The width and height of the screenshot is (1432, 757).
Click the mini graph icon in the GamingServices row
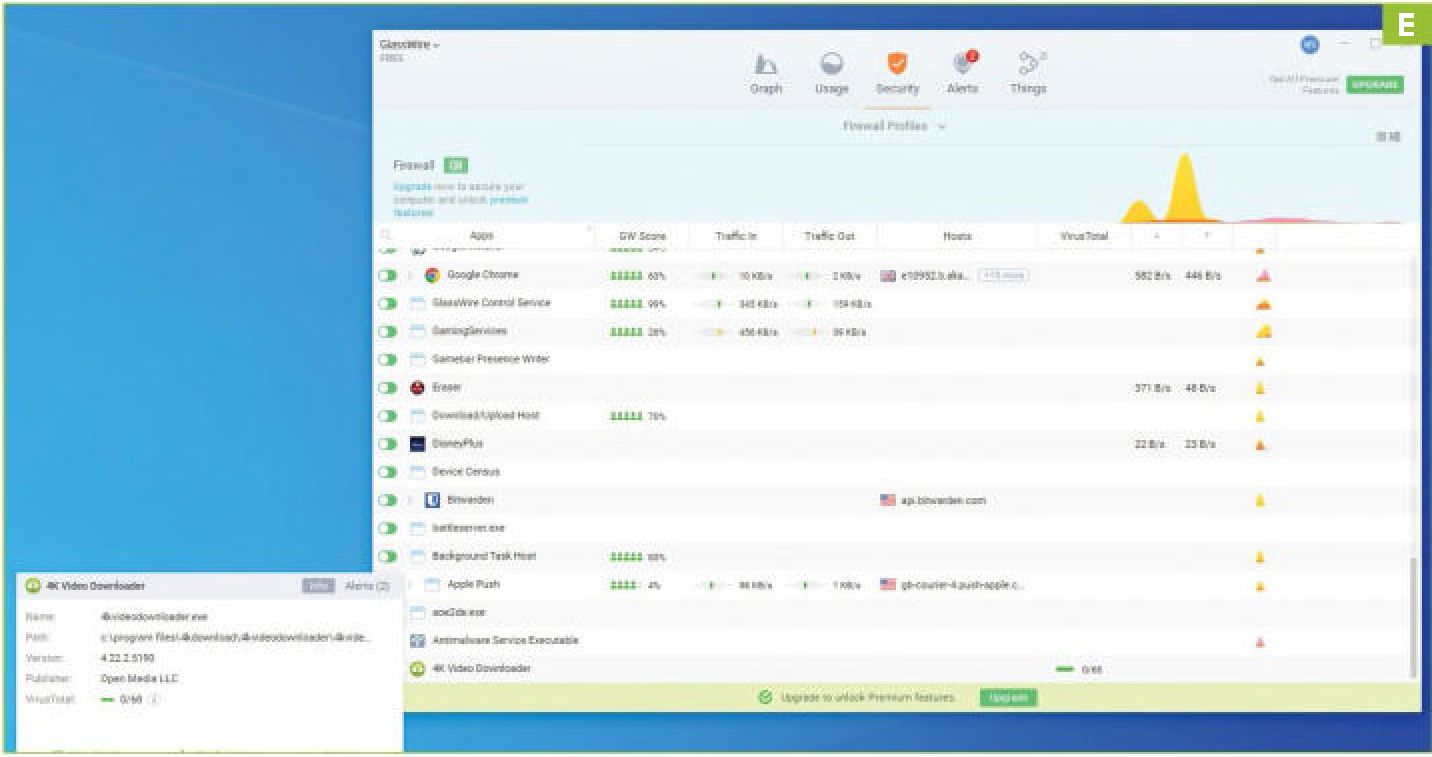pyautogui.click(x=1263, y=331)
